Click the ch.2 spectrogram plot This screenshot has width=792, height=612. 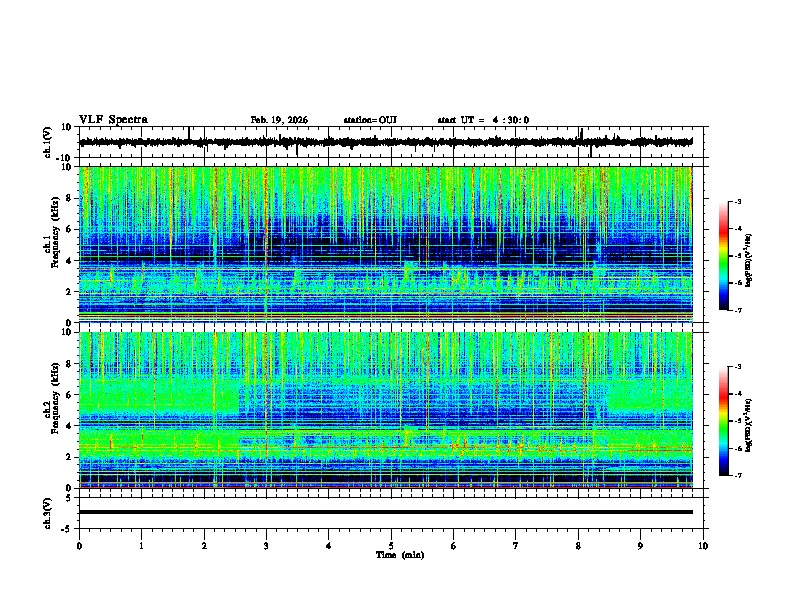pos(386,410)
